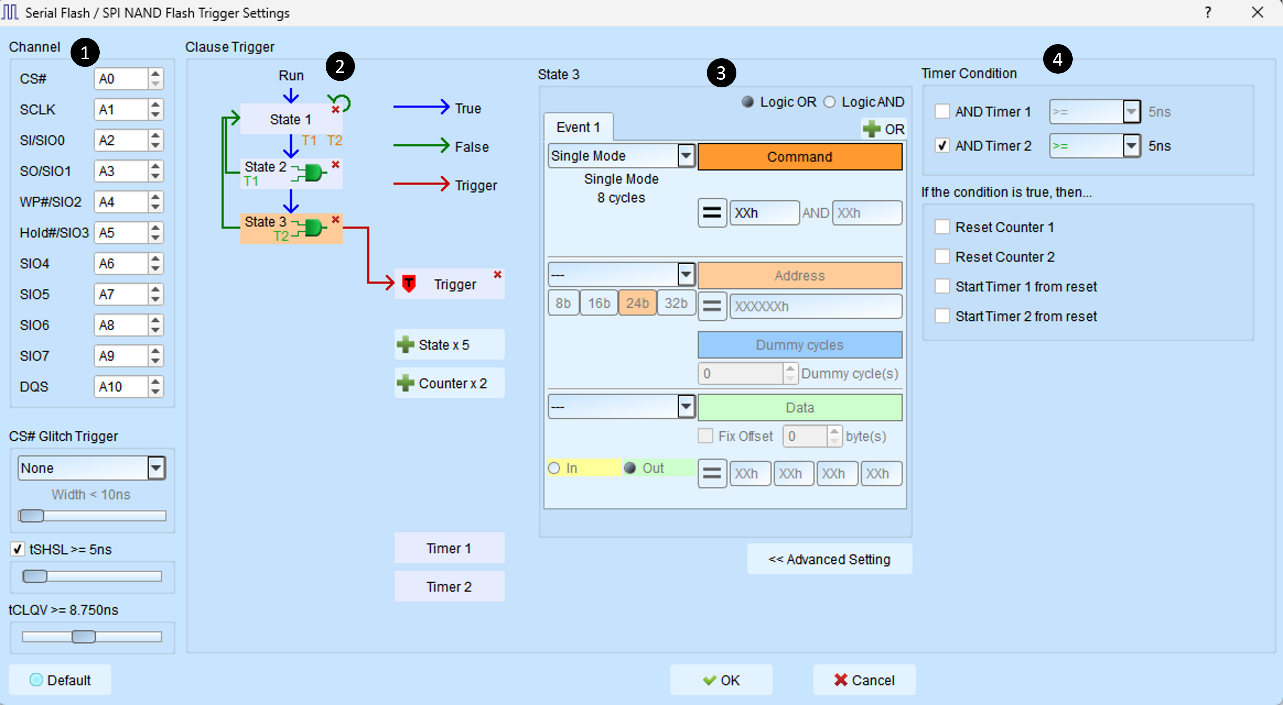Open AND Timer 1 comparison dropdown
The image size is (1283, 705).
(x=1095, y=112)
